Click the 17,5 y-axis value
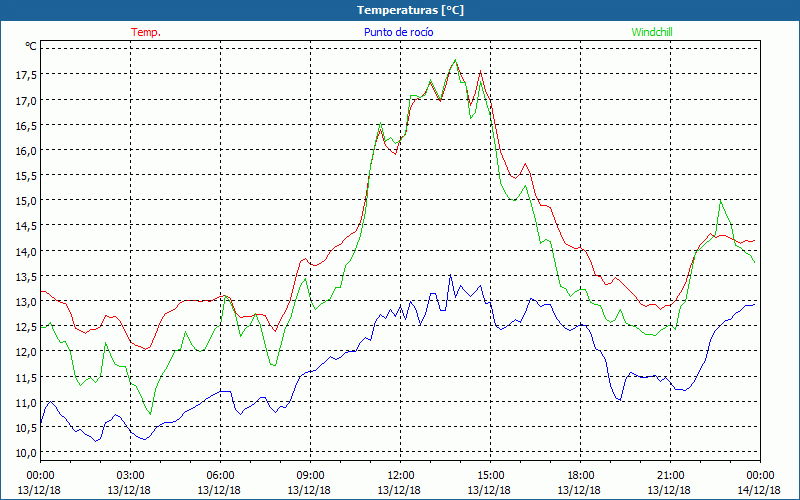The width and height of the screenshot is (800, 500). 26,75
